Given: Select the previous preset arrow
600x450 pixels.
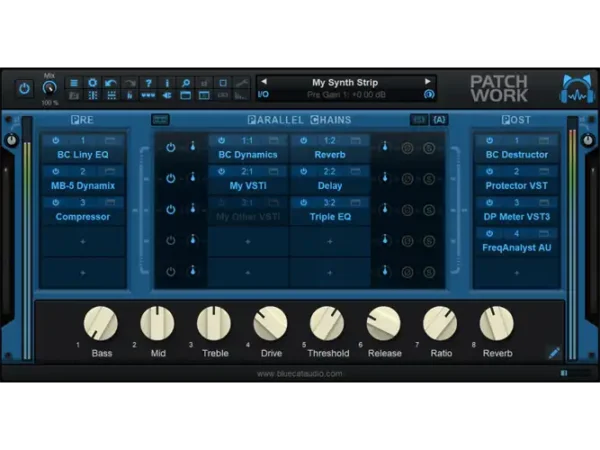Looking at the screenshot, I should [264, 82].
